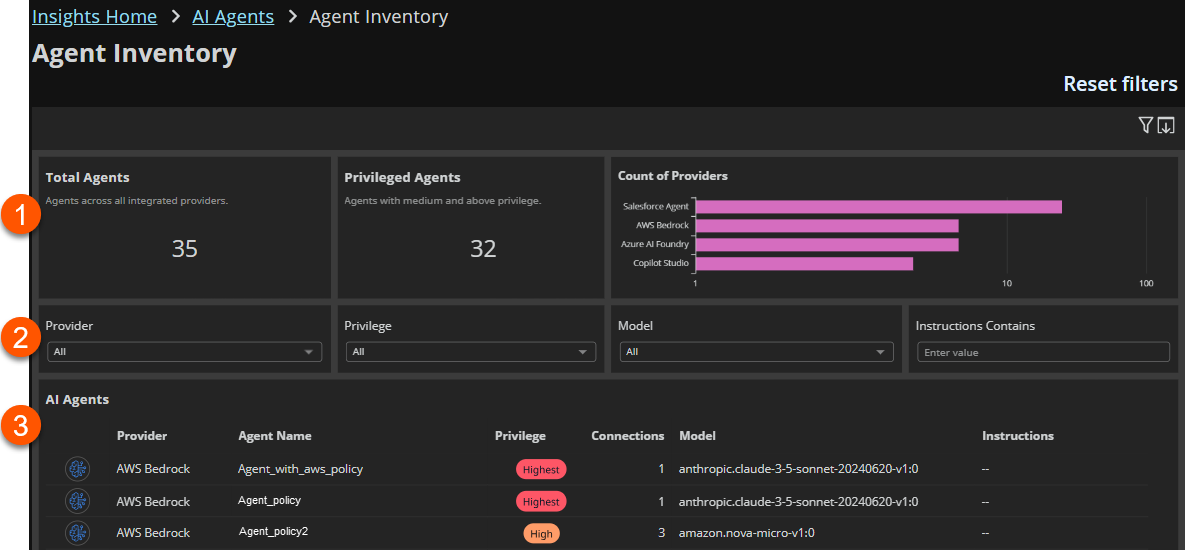Click AWS Bedrock provider in Agent_policy2 row
The height and width of the screenshot is (550, 1185).
153,533
